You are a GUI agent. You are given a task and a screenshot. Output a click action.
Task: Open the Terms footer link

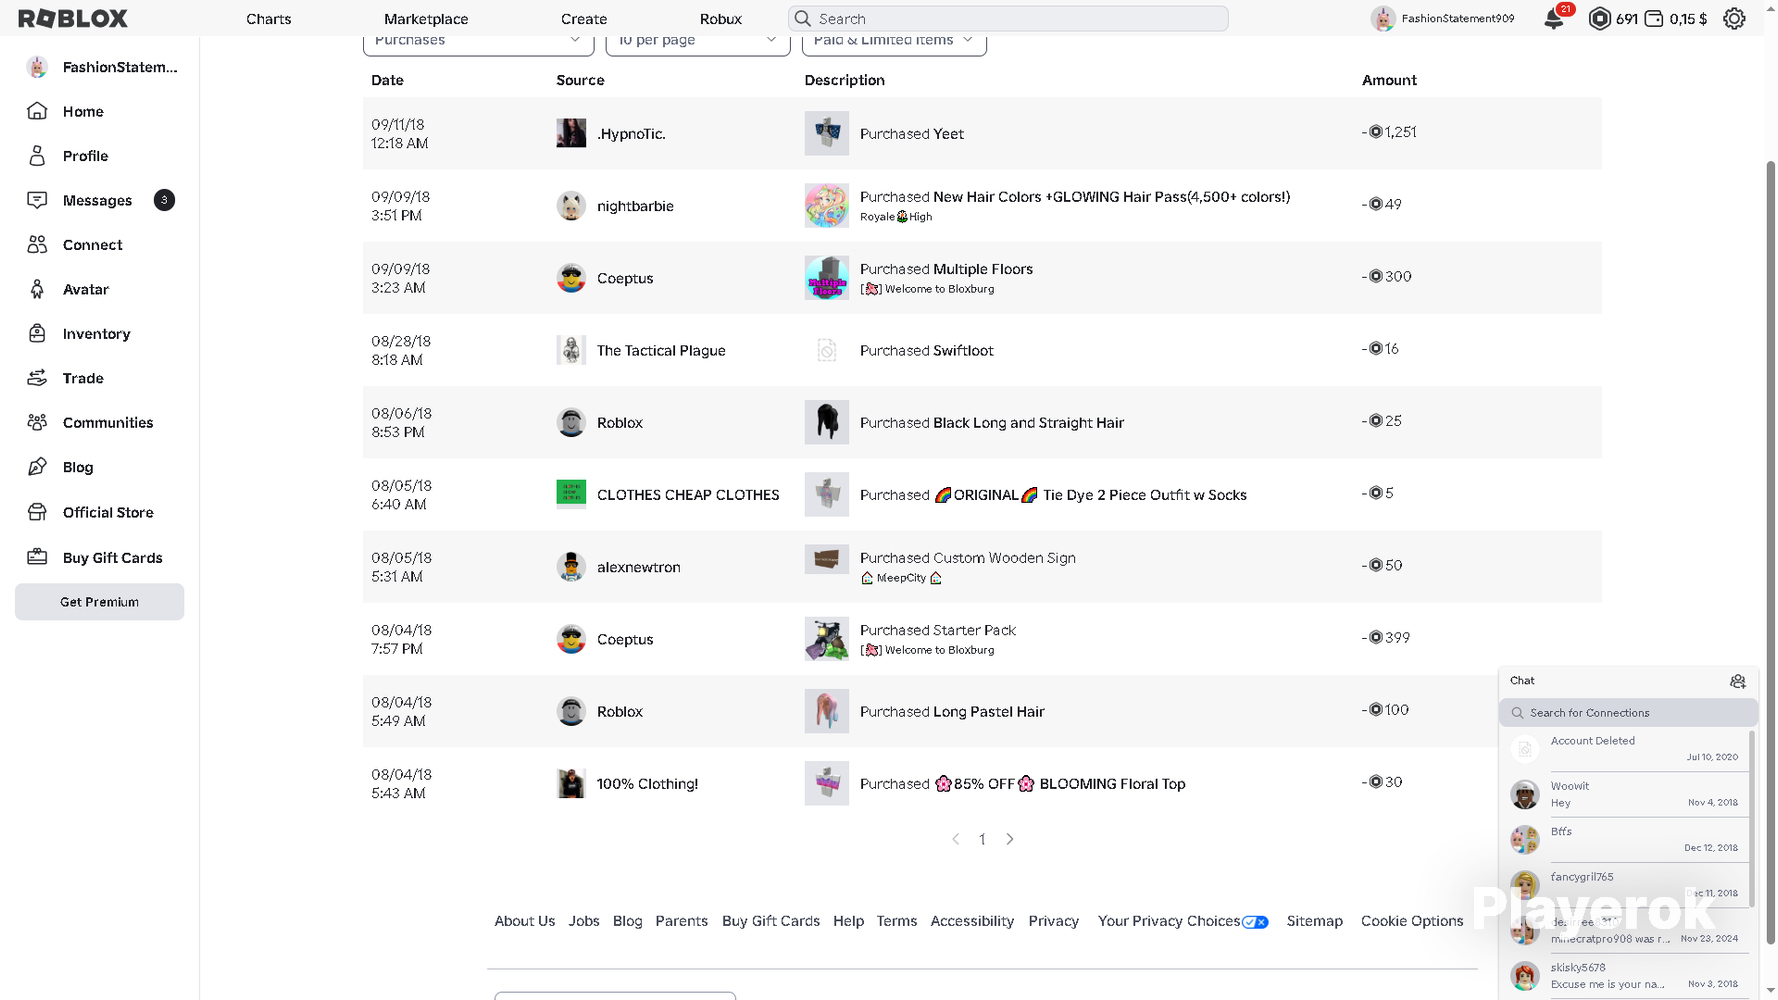pos(896,921)
